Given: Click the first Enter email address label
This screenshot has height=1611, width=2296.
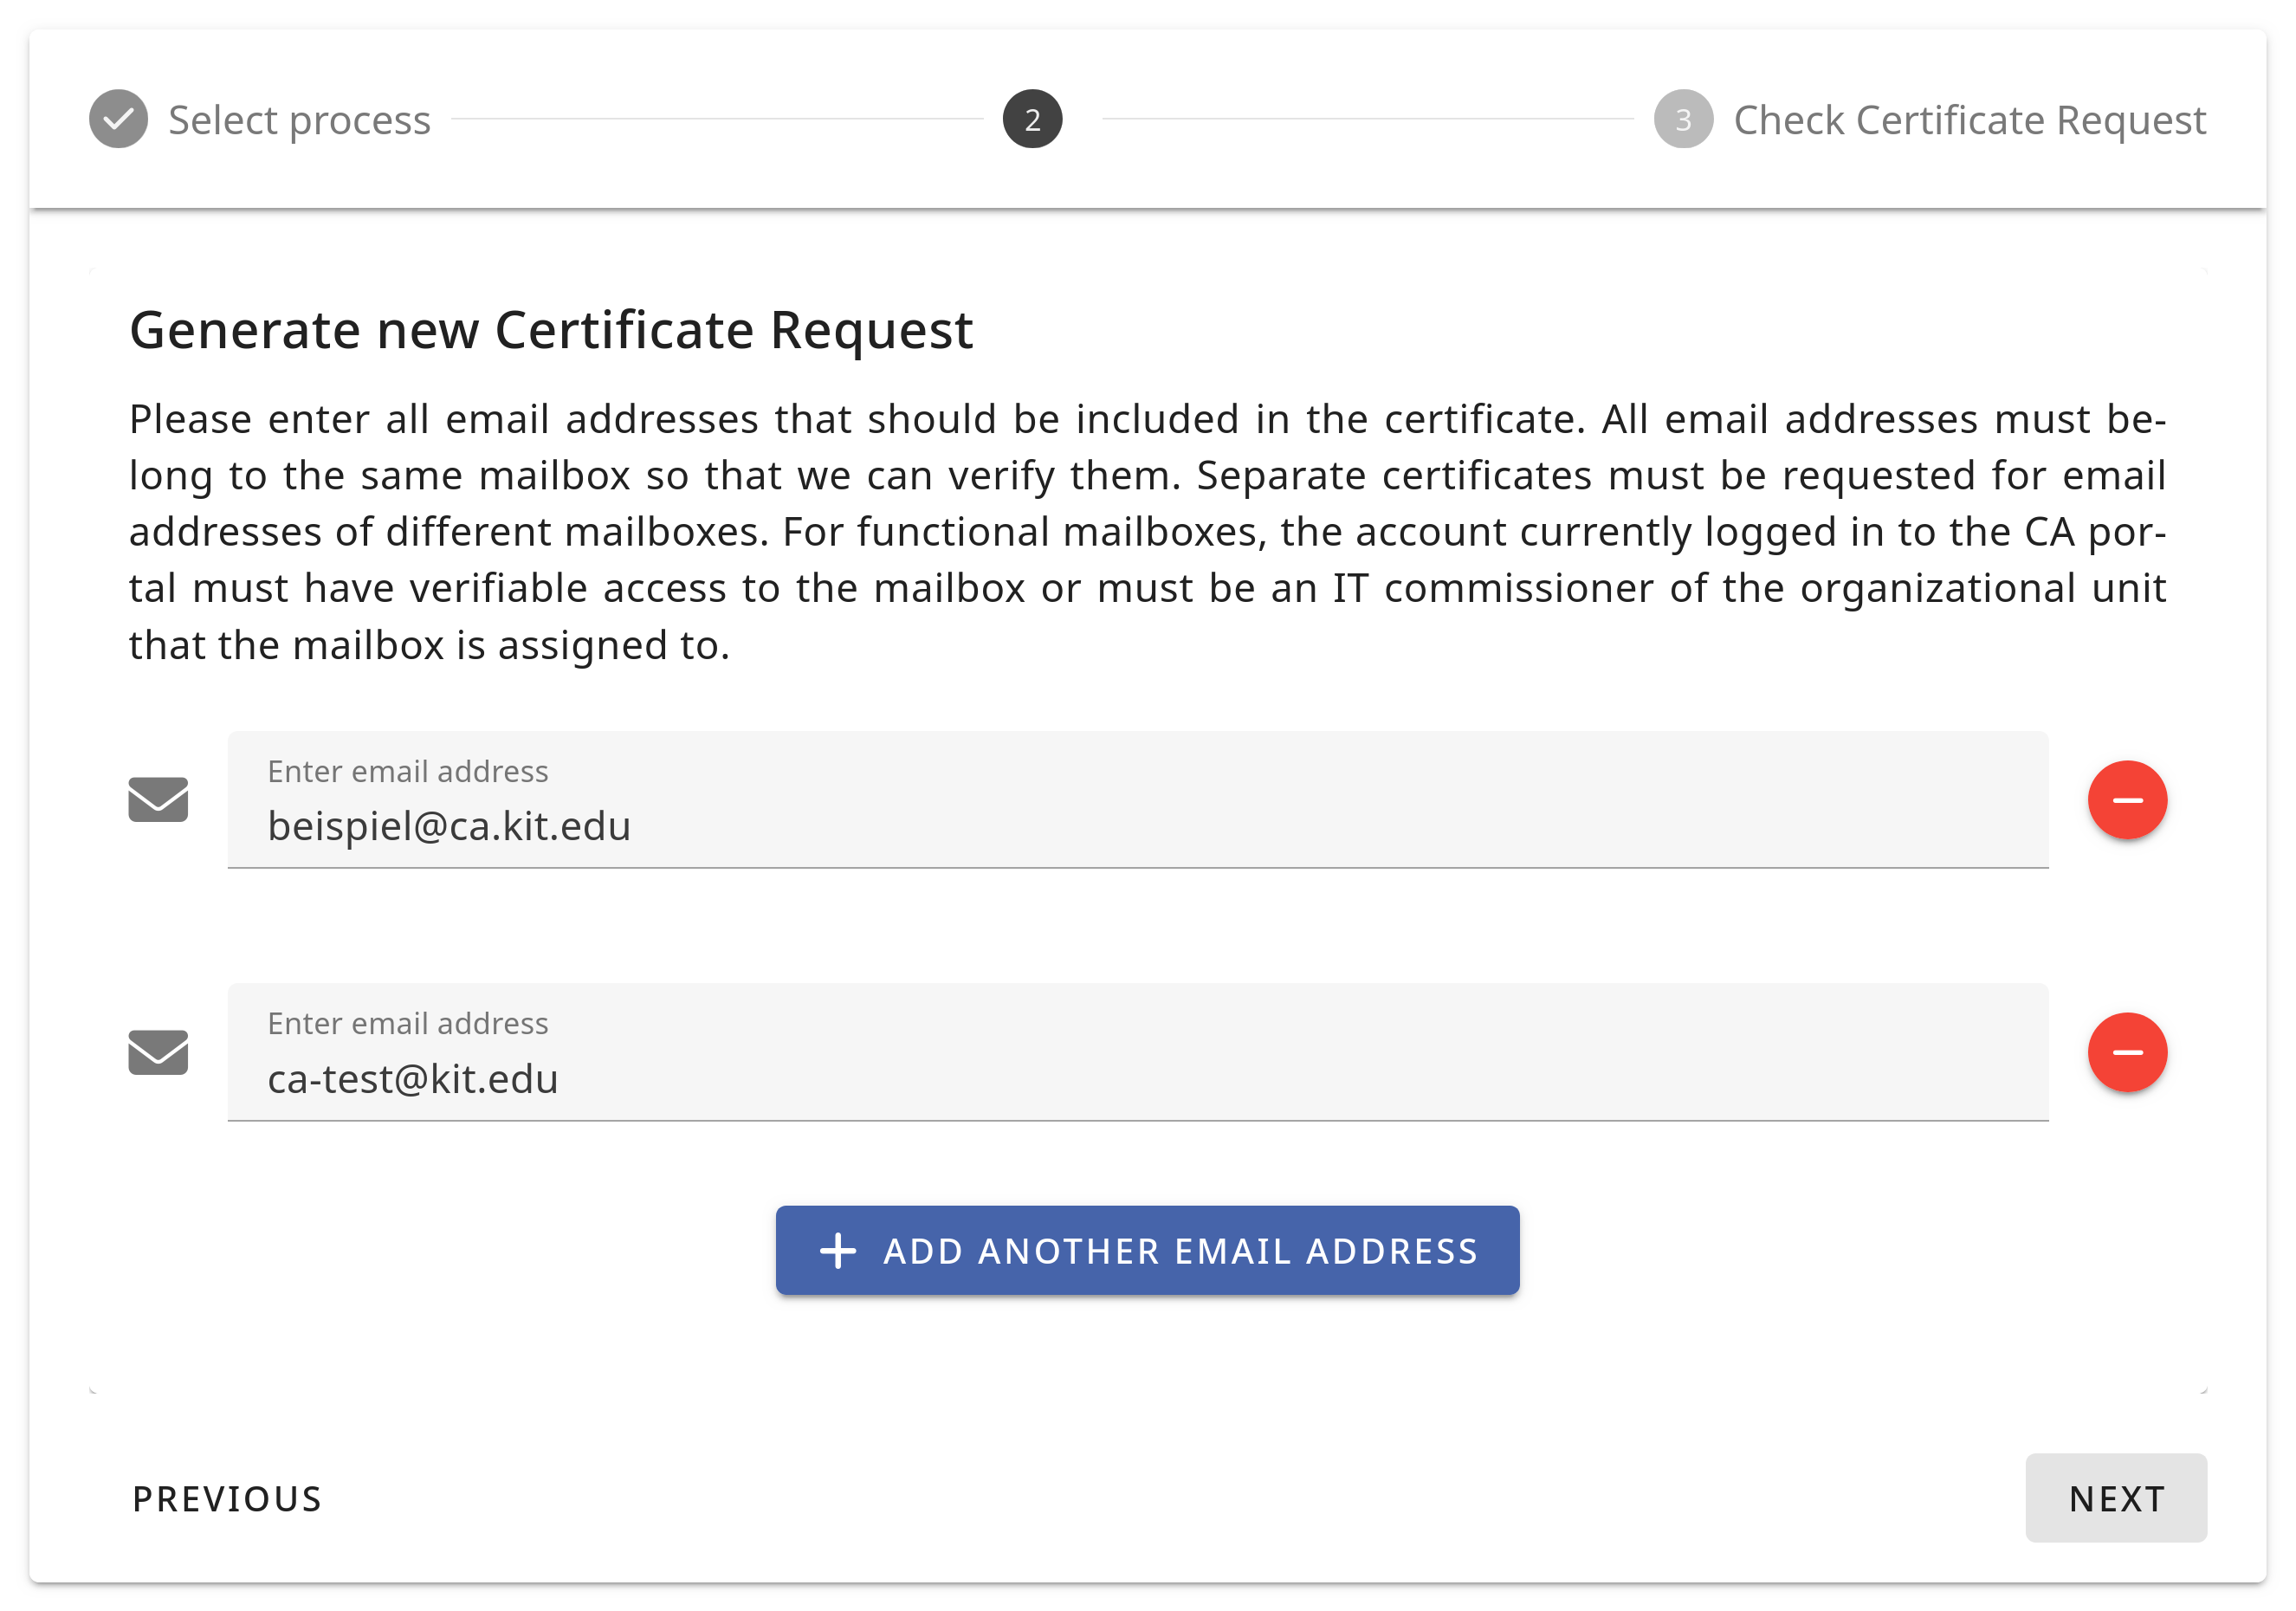Looking at the screenshot, I should tap(408, 771).
